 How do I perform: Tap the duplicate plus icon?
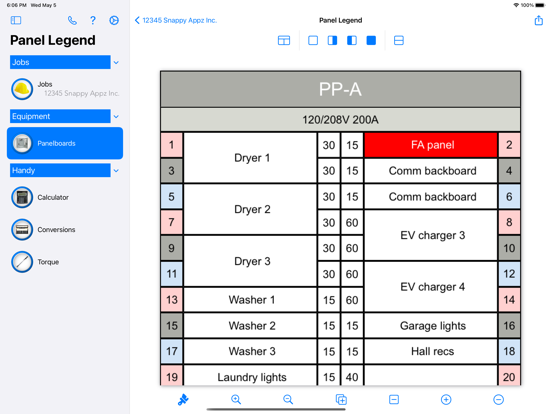pyautogui.click(x=341, y=400)
